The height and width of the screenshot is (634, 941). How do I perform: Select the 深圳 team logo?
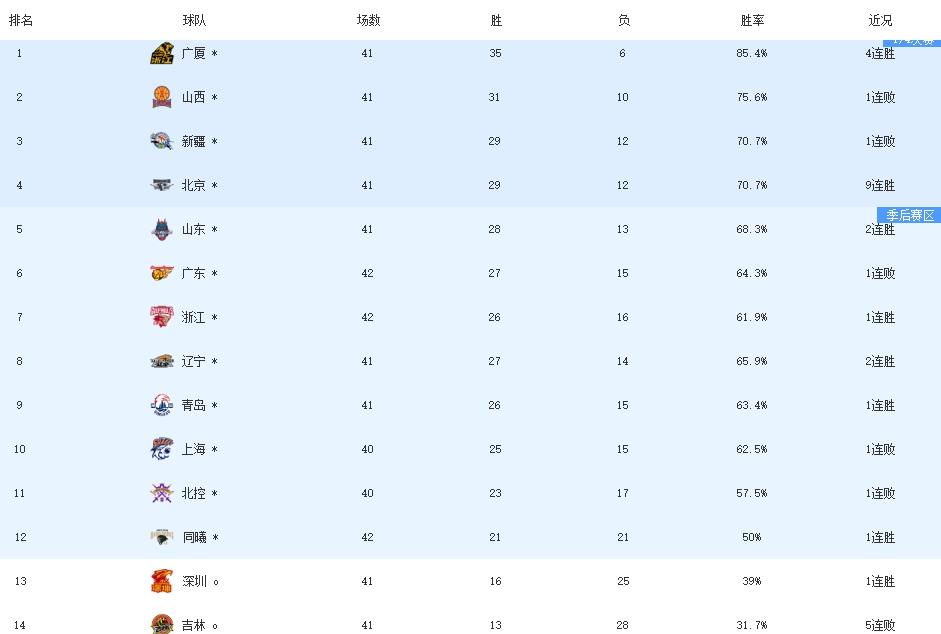pos(162,581)
